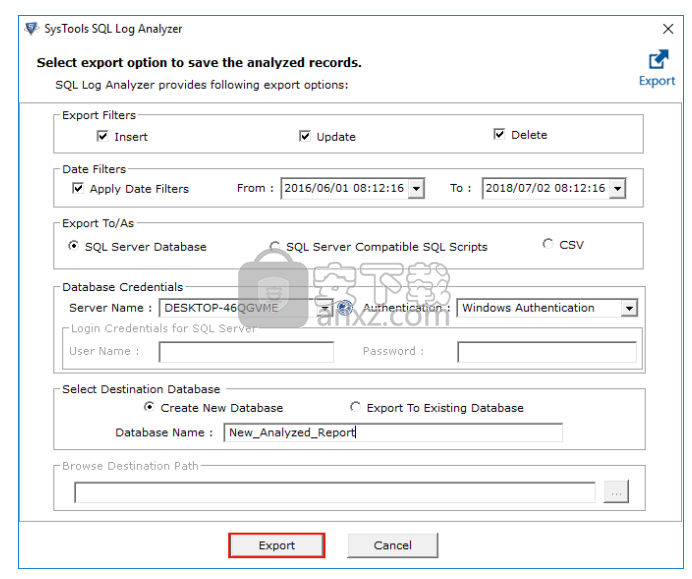The image size is (692, 579).
Task: Click the Database Name input field
Action: tap(393, 432)
